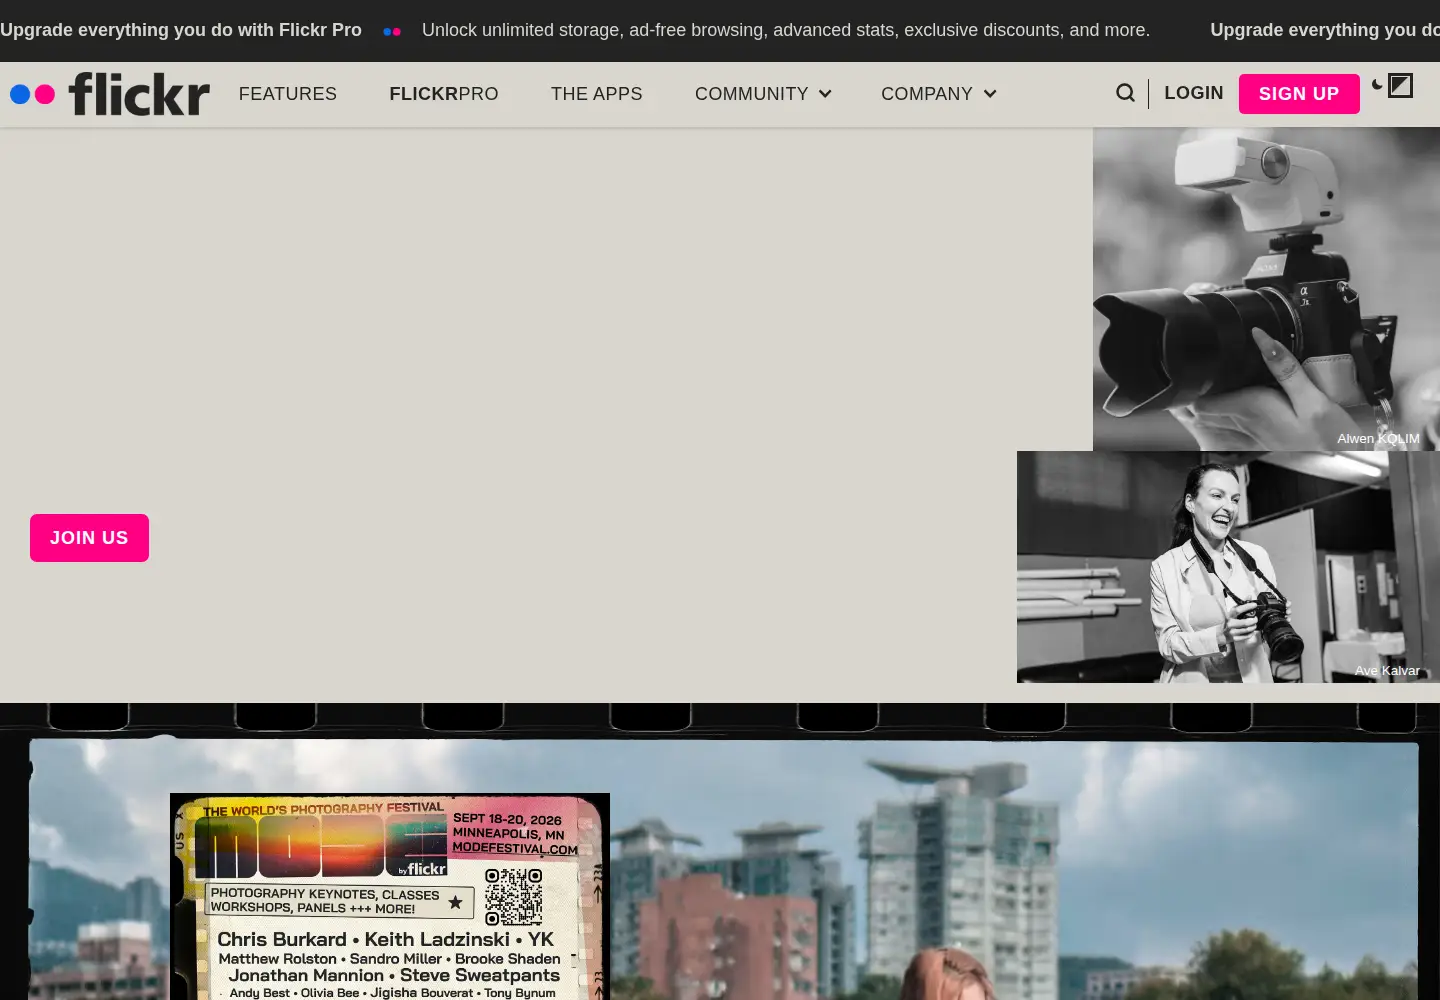Click the "Chris Burkard" name on the poster
This screenshot has width=1440, height=1000.
pos(282,939)
